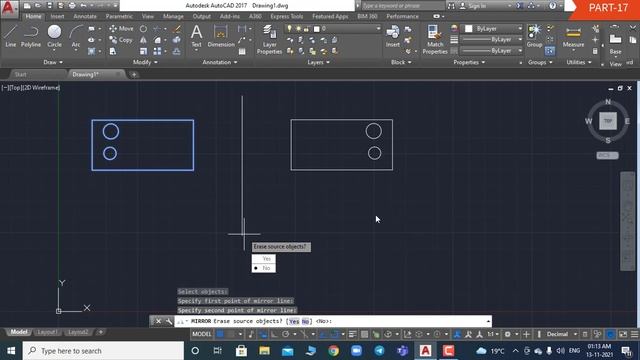Click the Table icon in Annotation
The width and height of the screenshot is (640, 360).
242,52
